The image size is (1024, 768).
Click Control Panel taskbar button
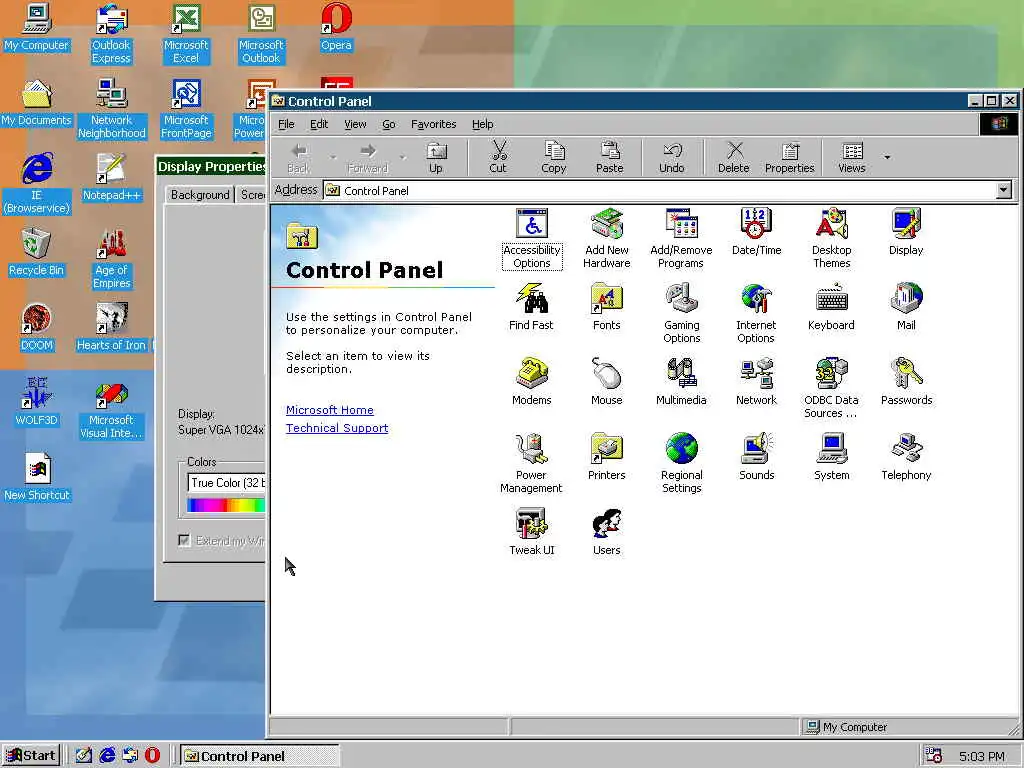pos(259,756)
